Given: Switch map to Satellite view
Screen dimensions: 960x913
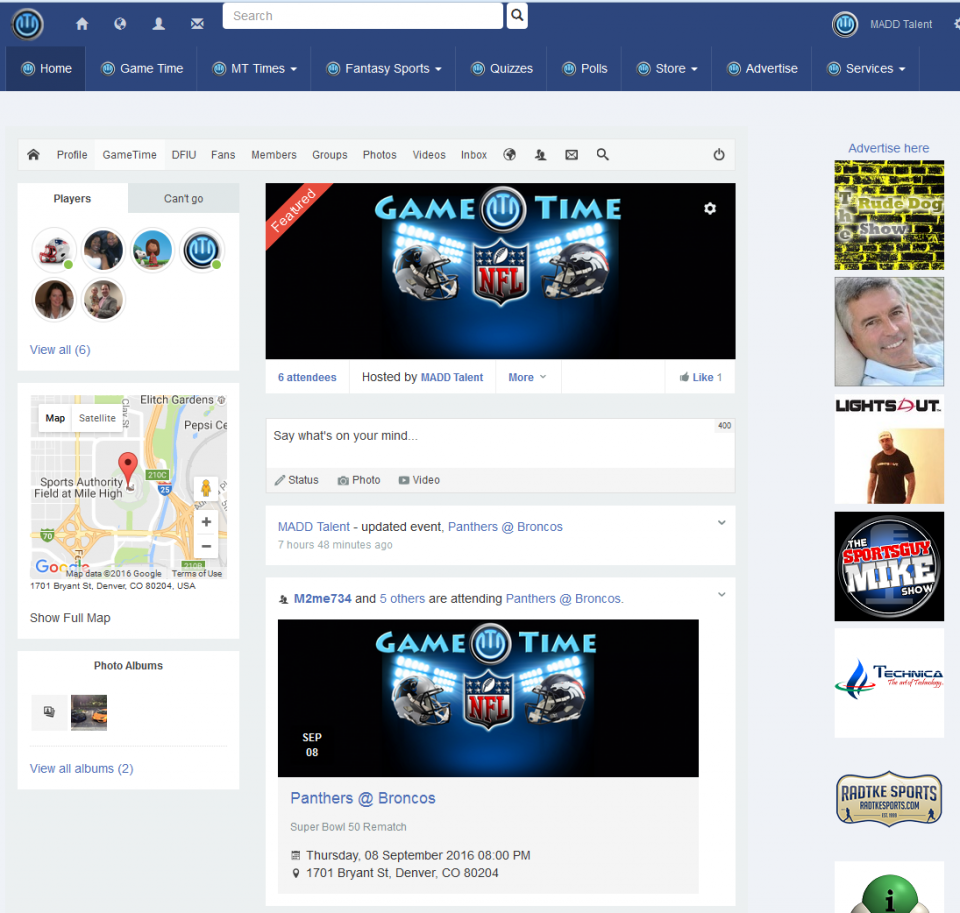Looking at the screenshot, I should (x=97, y=418).
